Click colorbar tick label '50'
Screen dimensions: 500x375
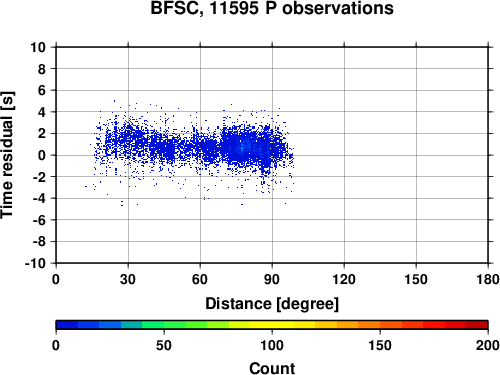(x=164, y=345)
